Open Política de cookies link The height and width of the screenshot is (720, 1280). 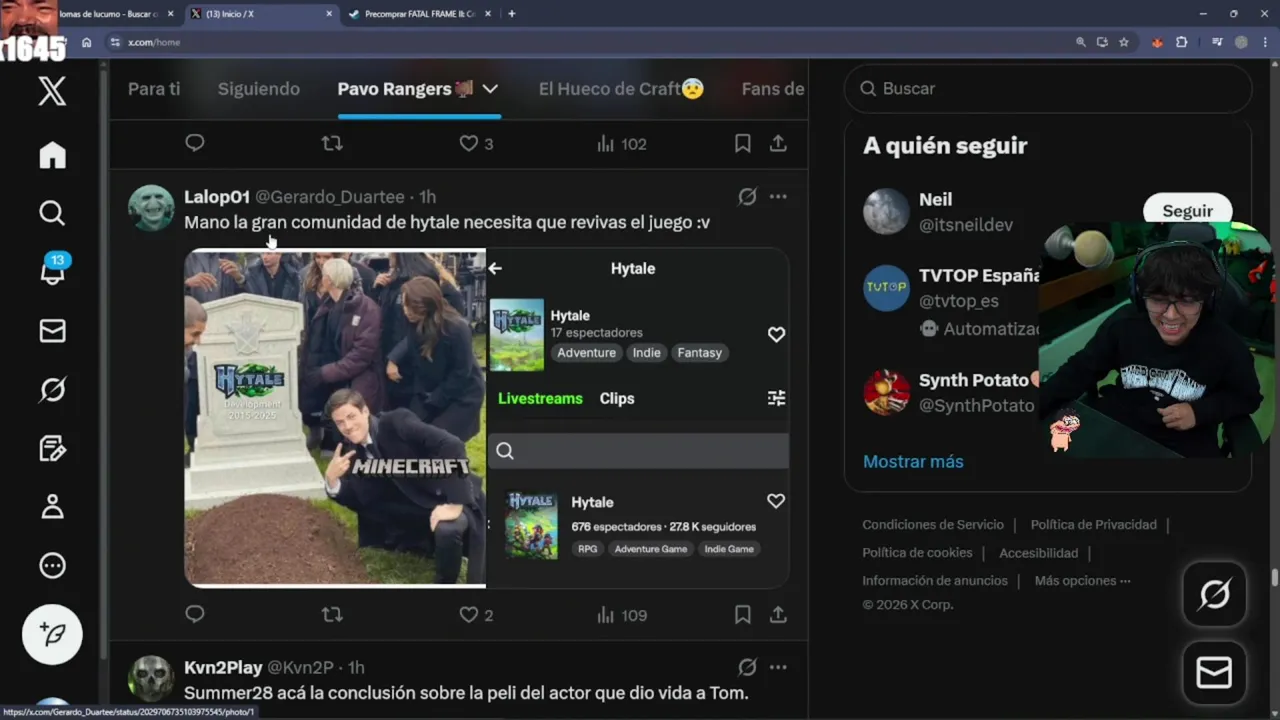917,553
